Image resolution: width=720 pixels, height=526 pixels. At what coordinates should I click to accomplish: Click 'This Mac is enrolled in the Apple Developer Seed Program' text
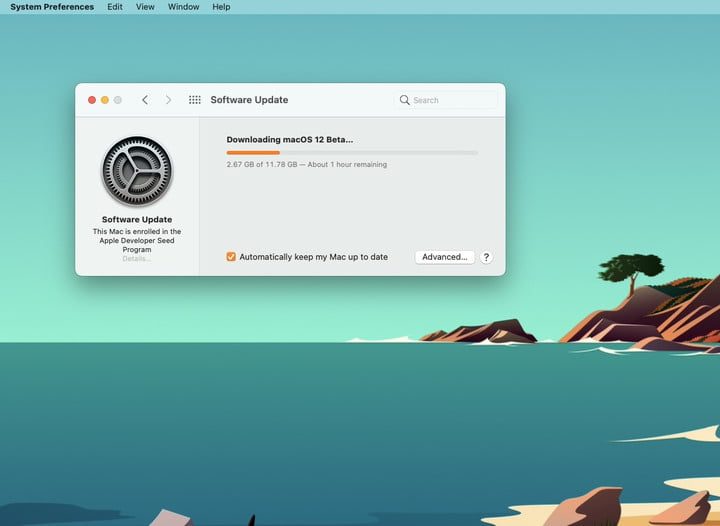137,241
